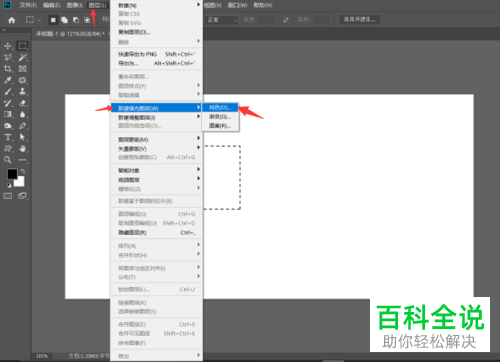Select the Frame tool
Image resolution: width=500 pixels, height=362 pixels.
click(x=22, y=69)
